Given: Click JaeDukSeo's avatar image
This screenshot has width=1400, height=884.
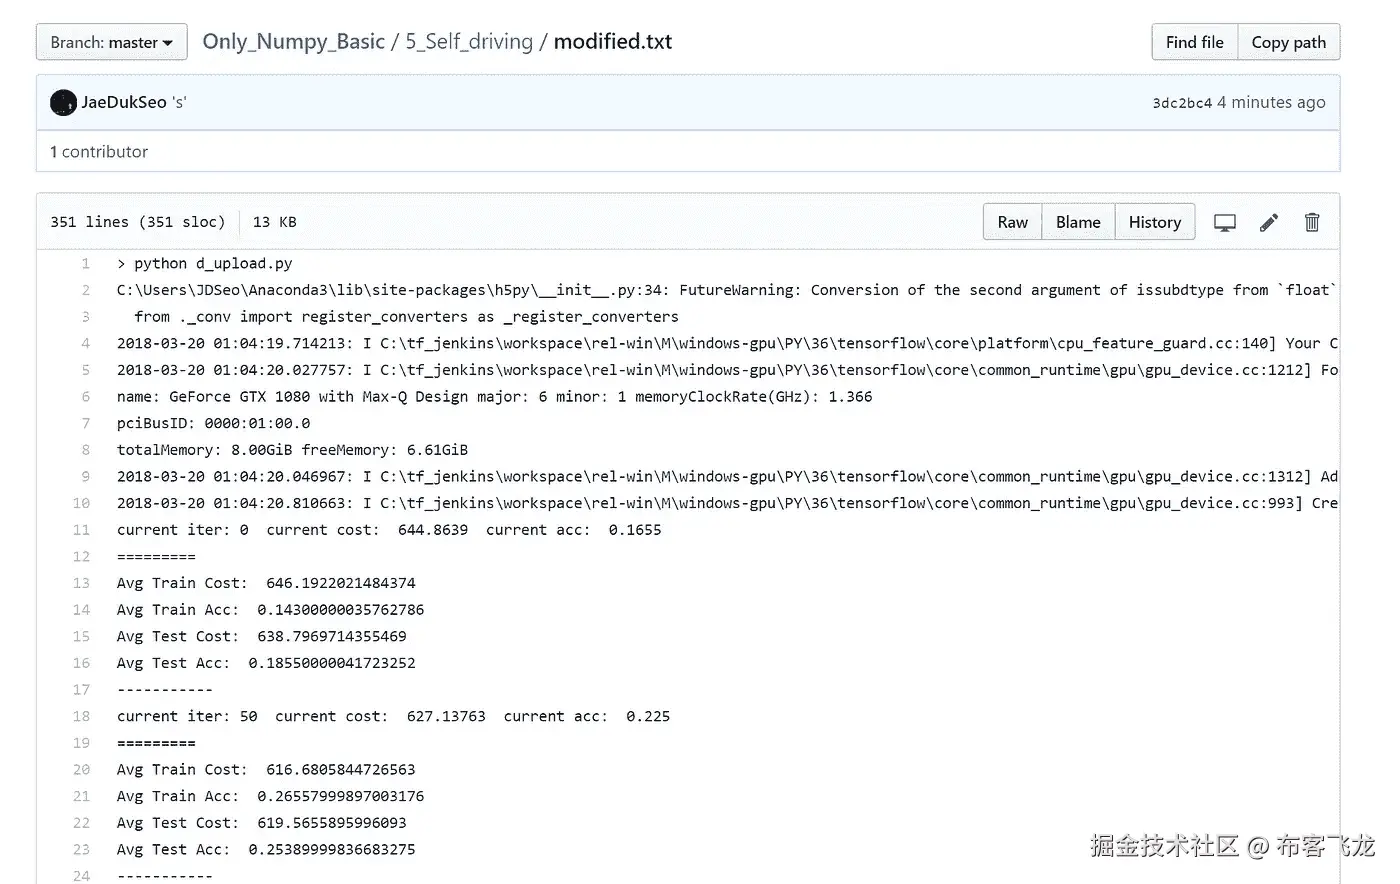Looking at the screenshot, I should click(63, 102).
